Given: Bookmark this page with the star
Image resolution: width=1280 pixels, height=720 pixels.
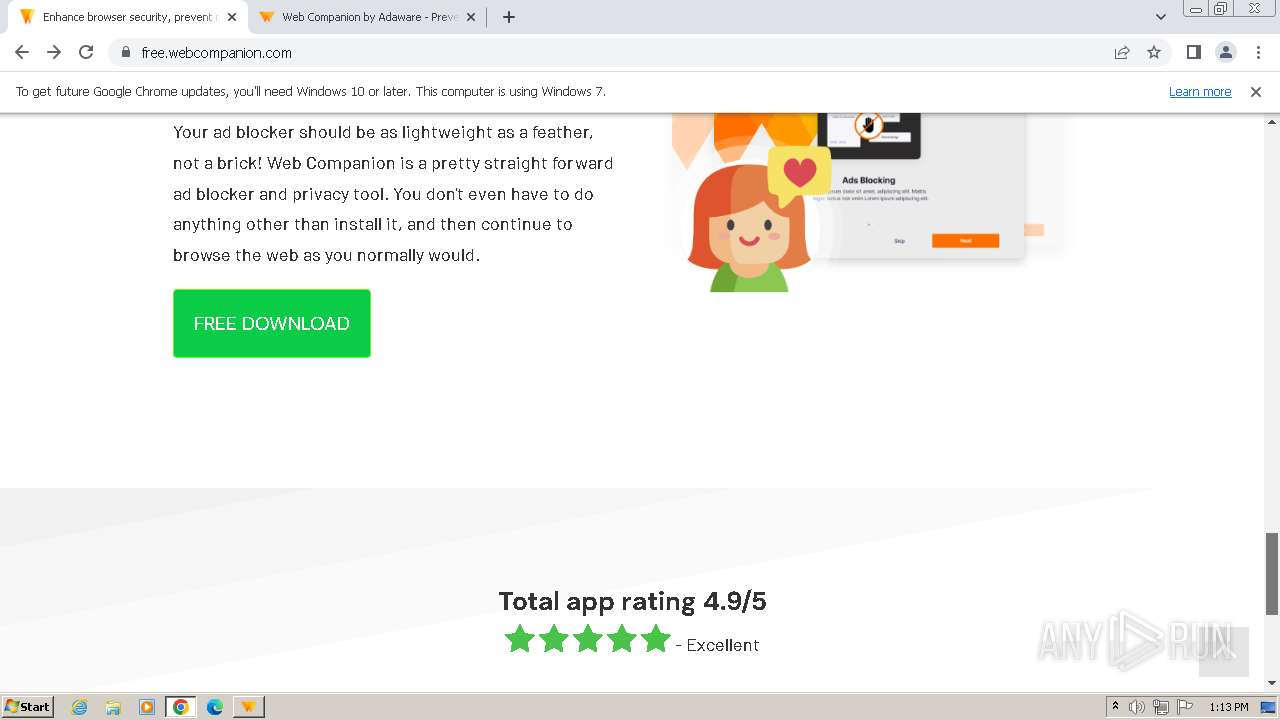Looking at the screenshot, I should [x=1154, y=52].
